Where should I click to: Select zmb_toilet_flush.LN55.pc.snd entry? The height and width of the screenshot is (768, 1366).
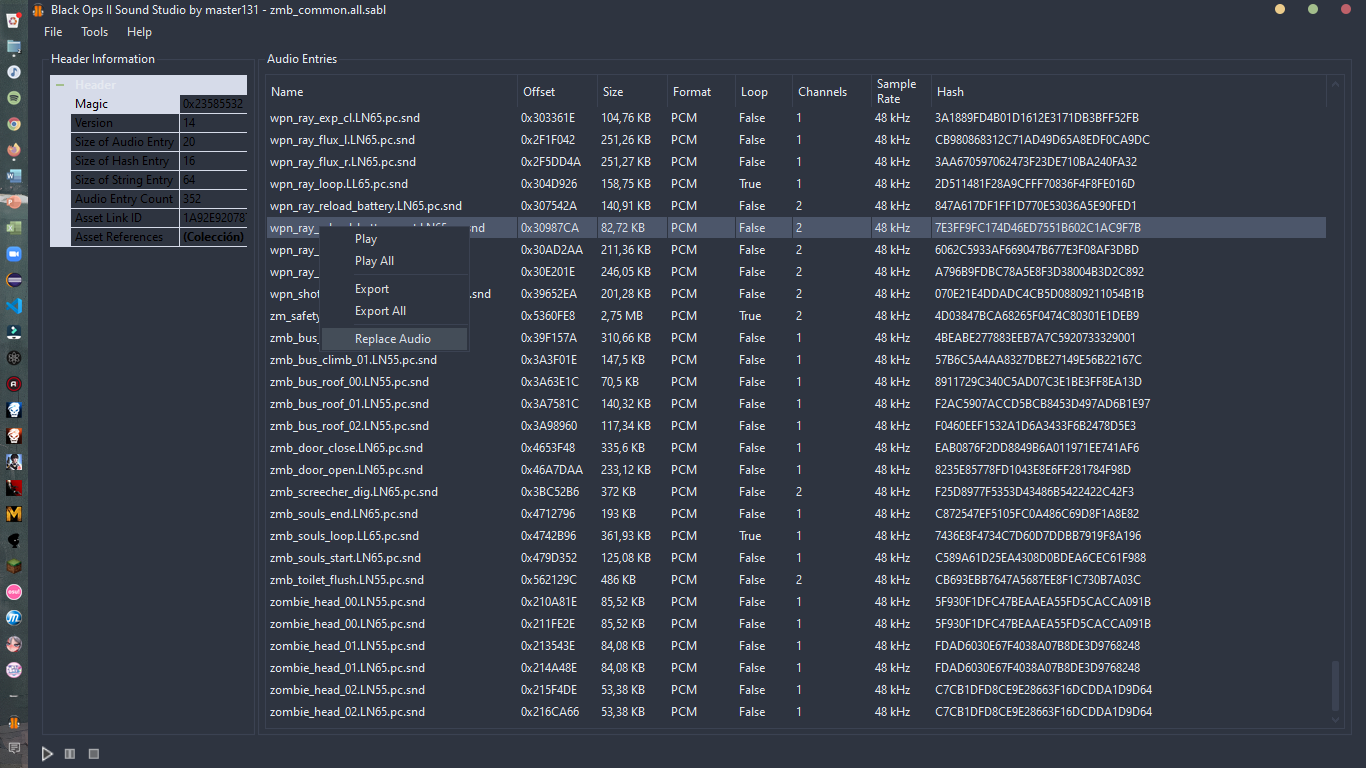point(796,580)
